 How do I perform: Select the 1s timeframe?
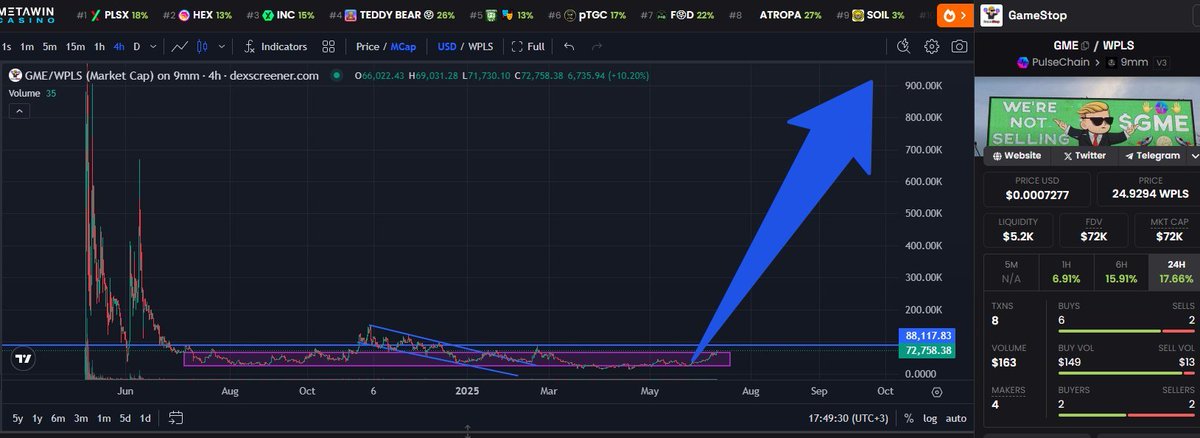click(x=6, y=47)
